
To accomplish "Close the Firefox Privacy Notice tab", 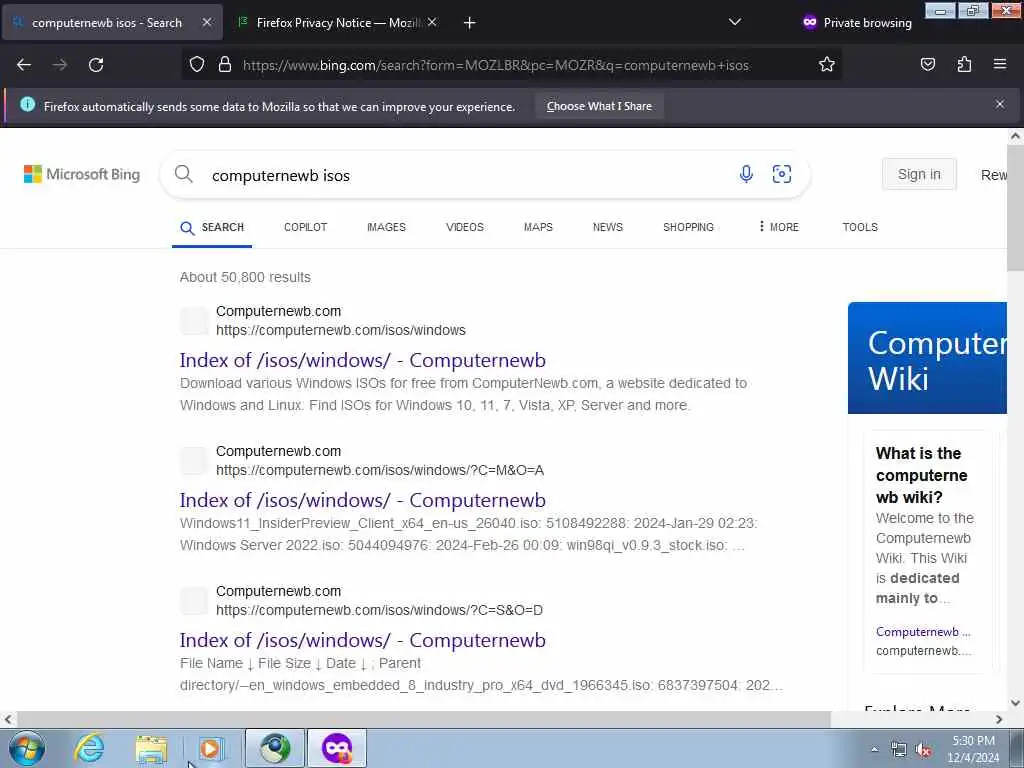I will point(432,22).
